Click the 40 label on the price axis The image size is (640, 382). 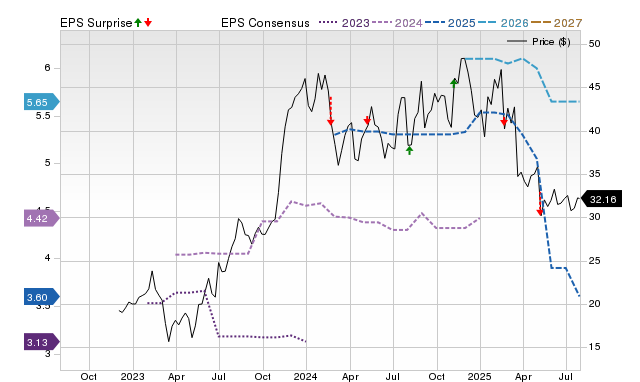click(x=595, y=131)
